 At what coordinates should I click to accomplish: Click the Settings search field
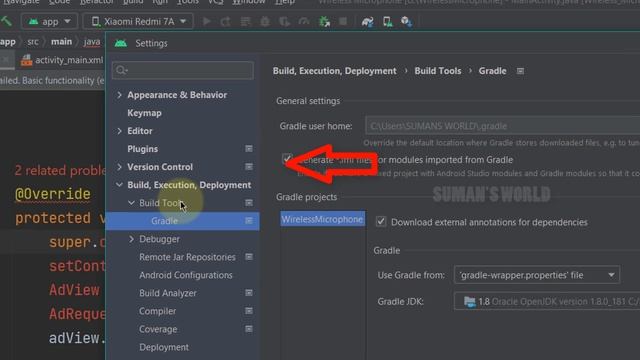click(182, 70)
